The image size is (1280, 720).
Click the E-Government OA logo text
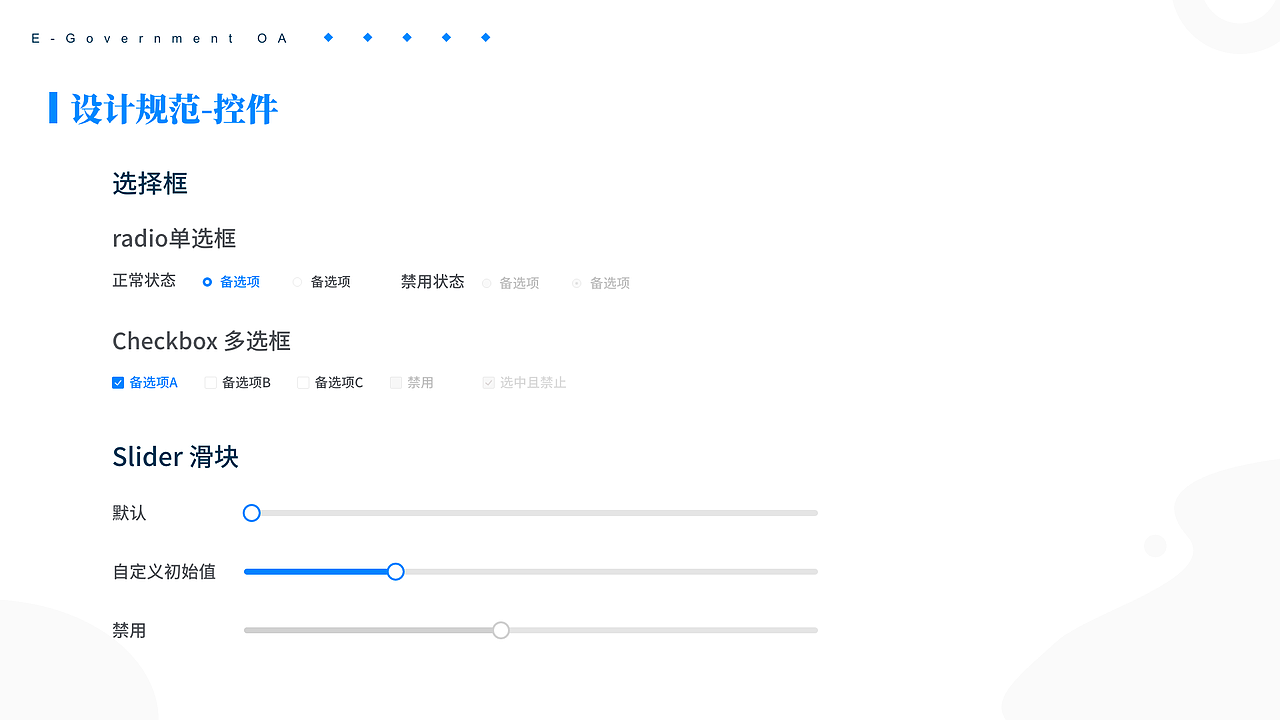tap(157, 38)
